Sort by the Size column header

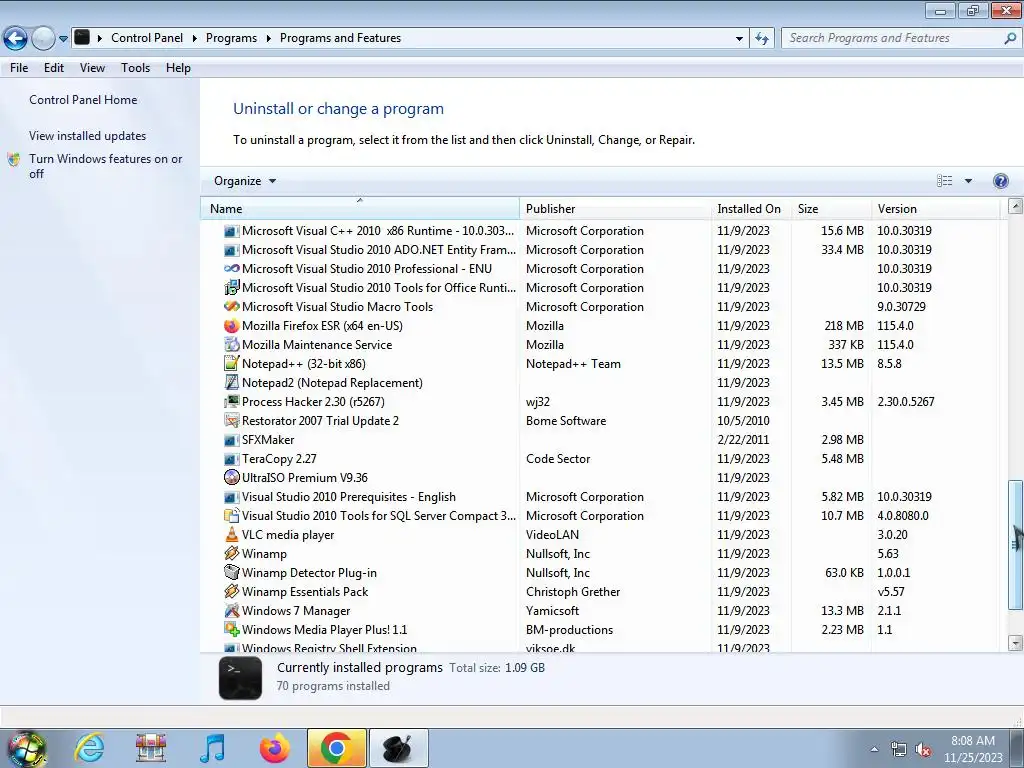[831, 208]
